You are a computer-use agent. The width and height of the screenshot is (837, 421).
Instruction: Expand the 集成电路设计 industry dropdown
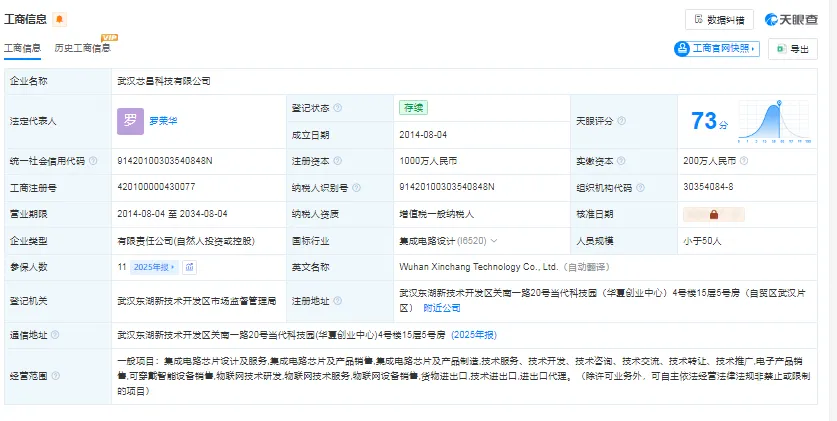click(x=494, y=241)
